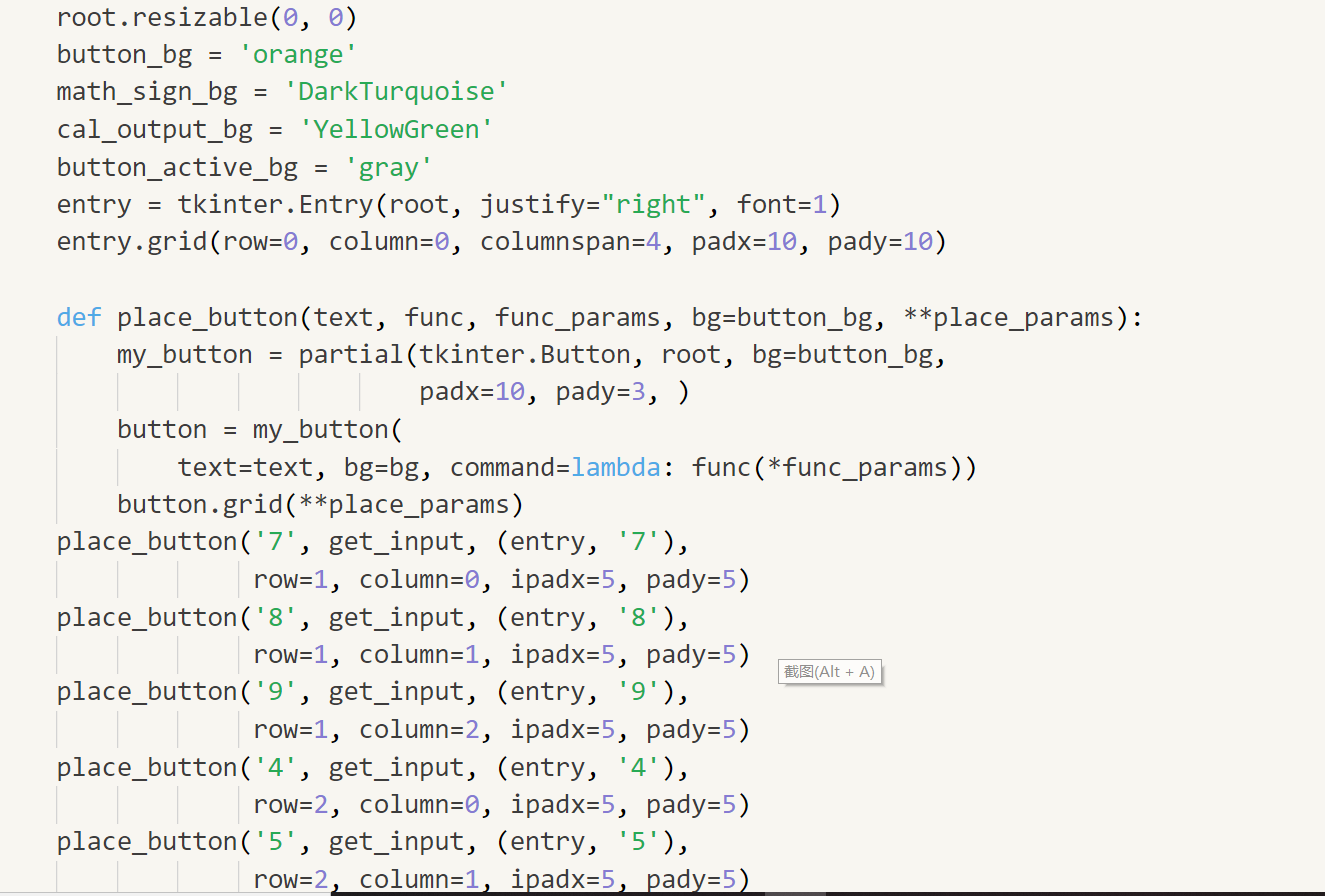This screenshot has width=1325, height=896.
Task: Click entry.grid at the line start
Action: point(131,242)
